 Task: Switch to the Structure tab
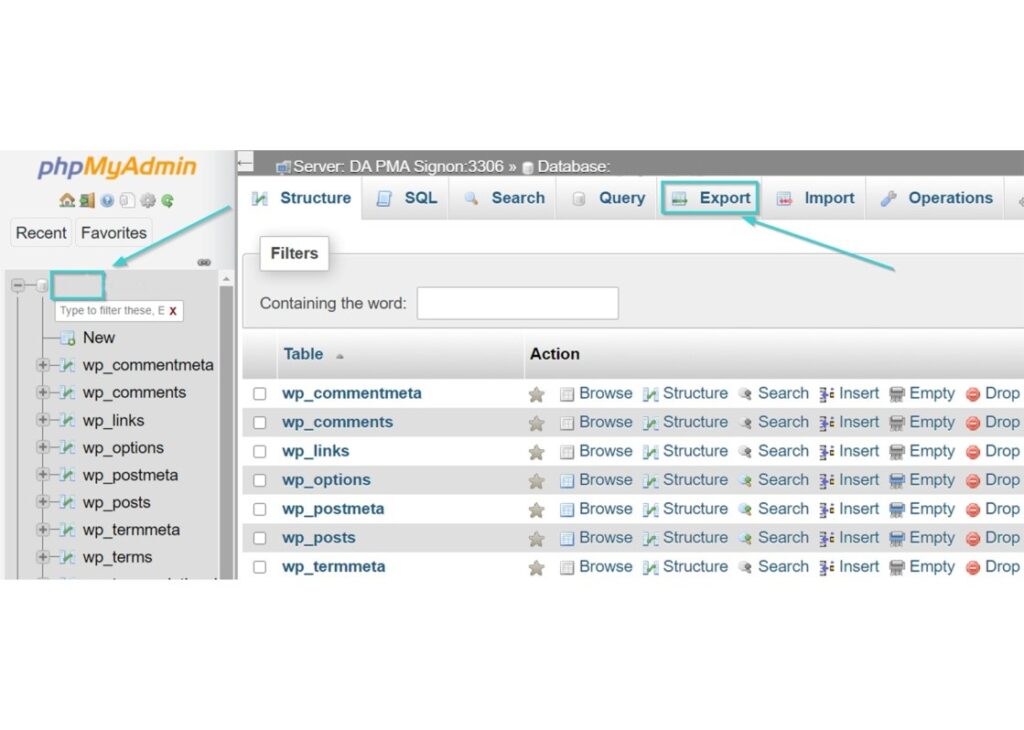(x=302, y=198)
